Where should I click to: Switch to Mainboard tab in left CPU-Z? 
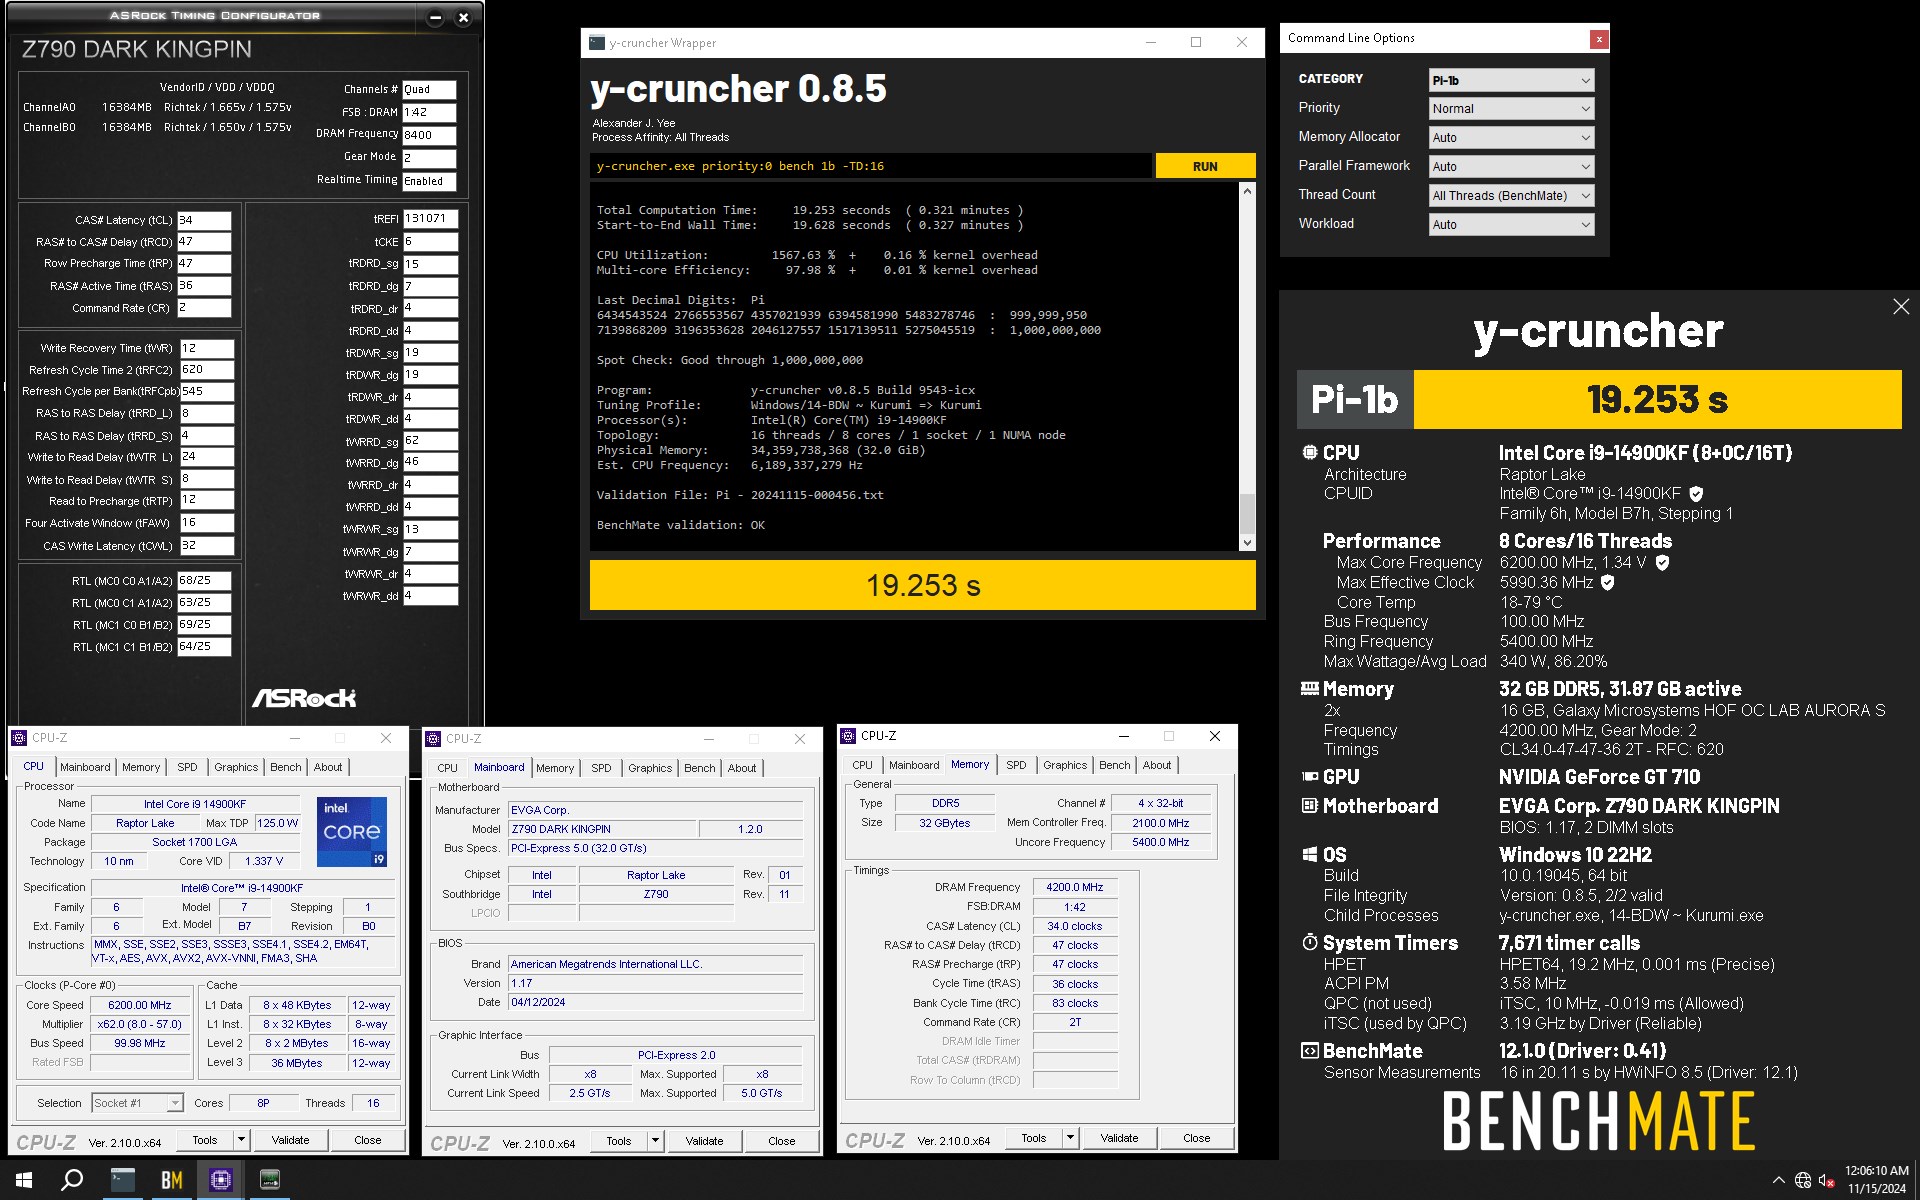pos(85,767)
